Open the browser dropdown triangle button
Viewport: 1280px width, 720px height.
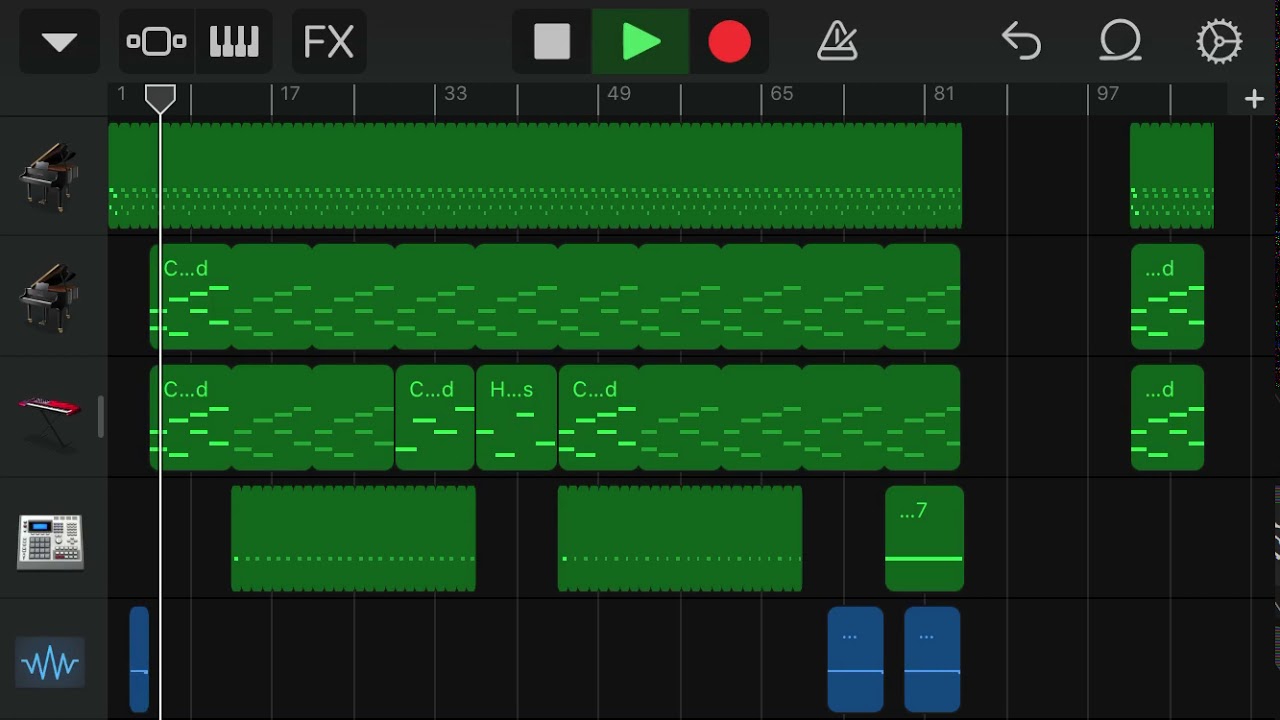click(59, 42)
